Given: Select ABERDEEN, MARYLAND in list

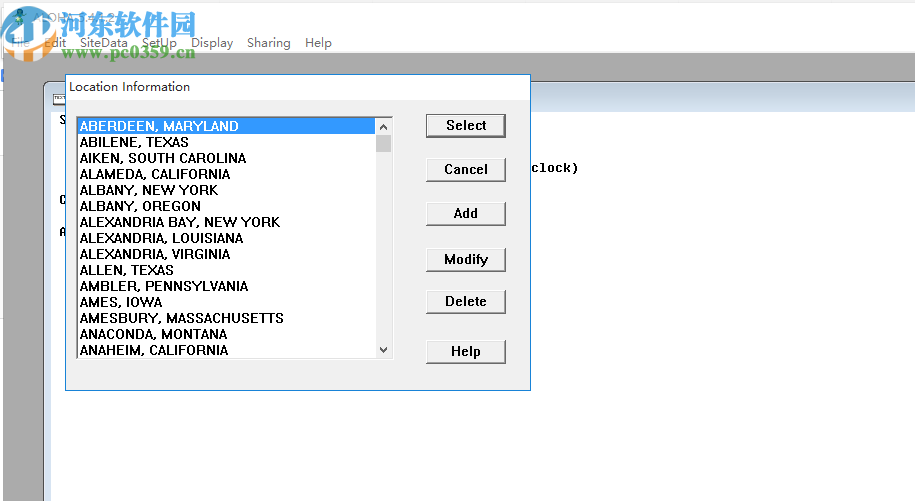Looking at the screenshot, I should (x=226, y=126).
